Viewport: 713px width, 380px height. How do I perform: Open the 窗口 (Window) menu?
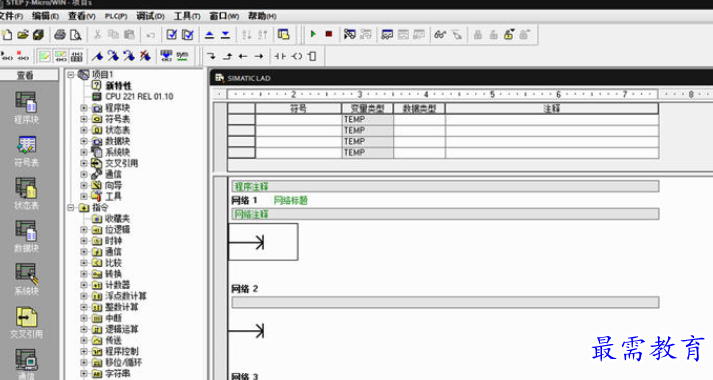[x=224, y=16]
